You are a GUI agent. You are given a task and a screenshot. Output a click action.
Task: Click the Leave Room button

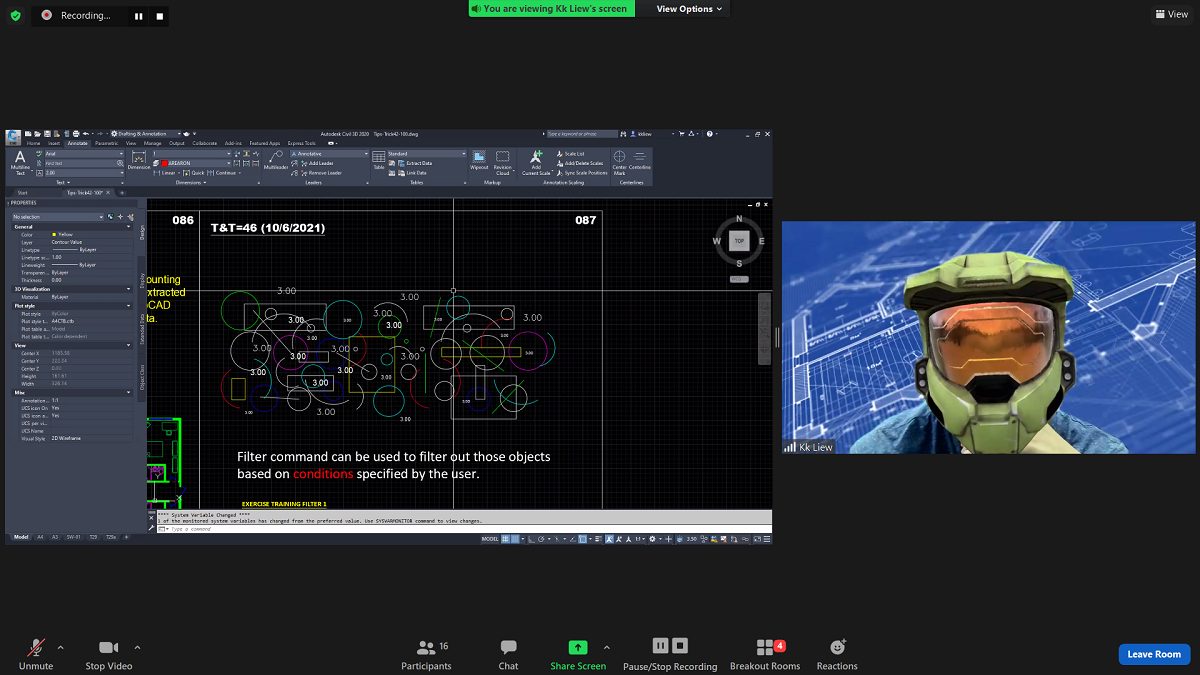(1154, 654)
